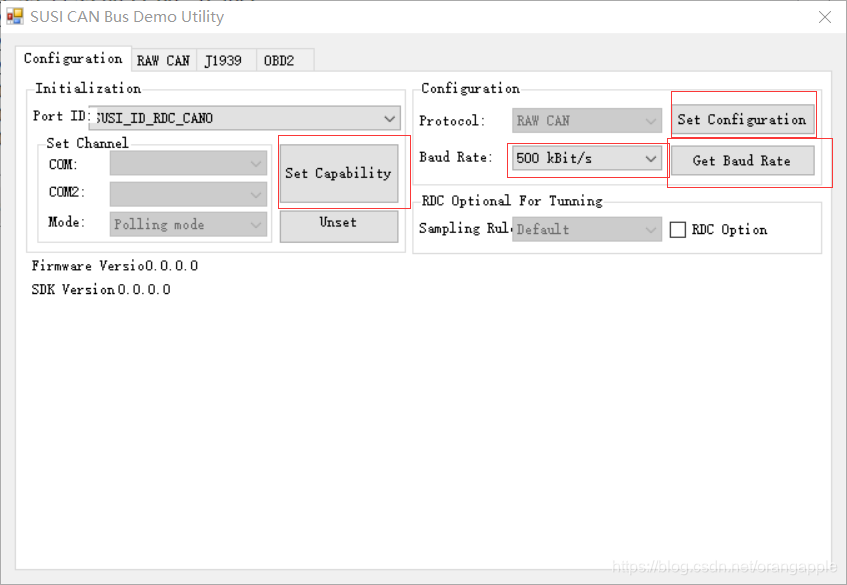Expand the Port ID dropdown
Screen dimensions: 847x585
coord(245,118)
